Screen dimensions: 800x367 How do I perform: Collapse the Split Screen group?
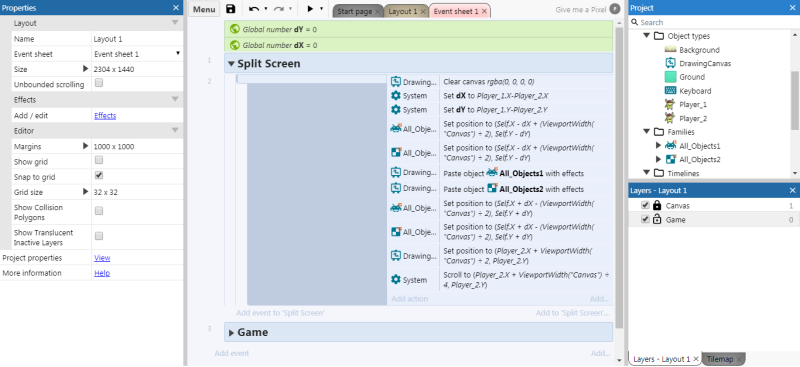(x=232, y=64)
